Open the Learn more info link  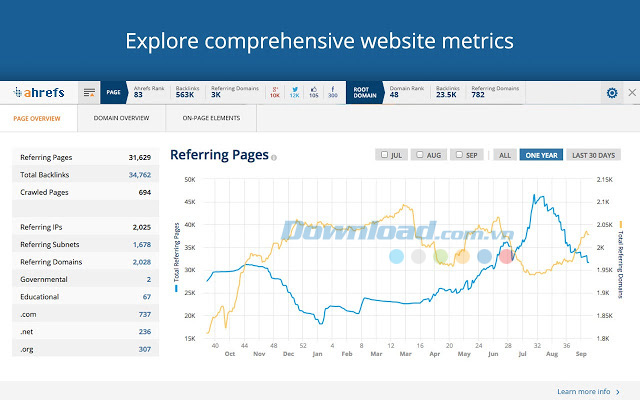(584, 392)
